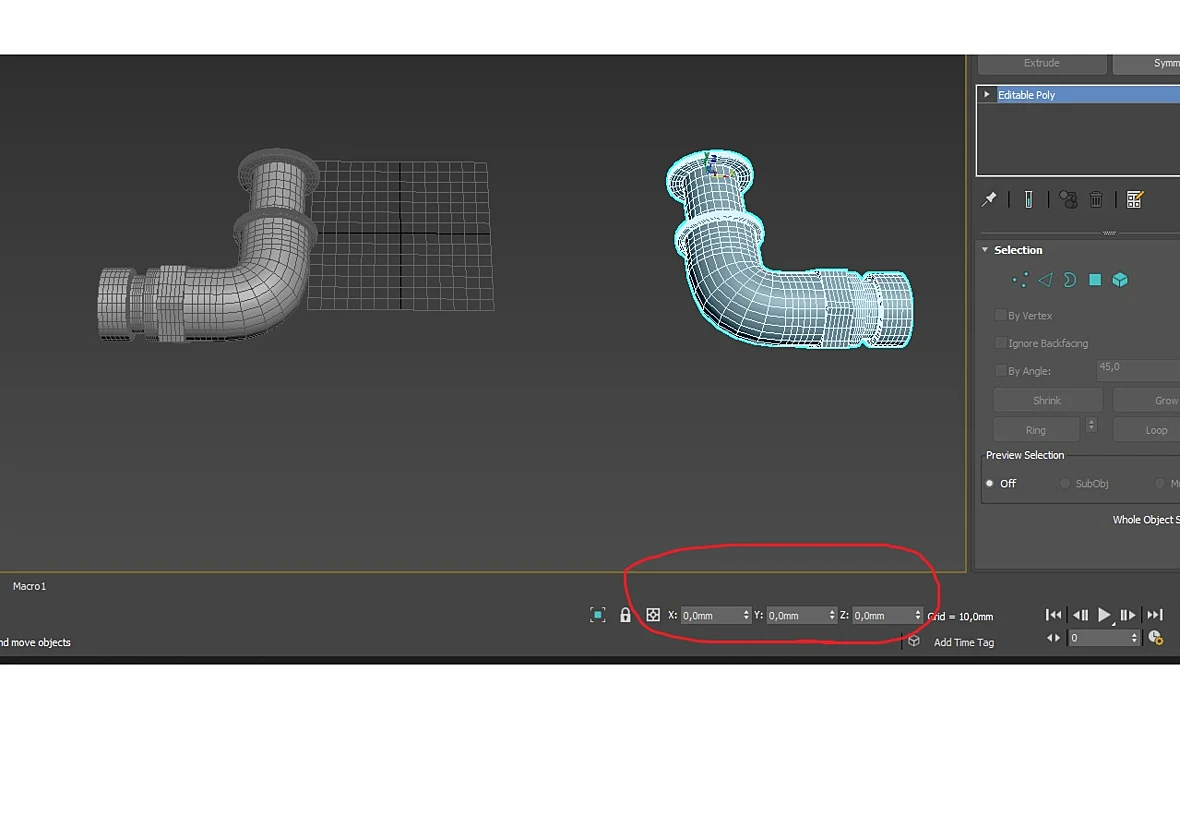
Task: Select Edge sub-object level icon
Action: pyautogui.click(x=1045, y=280)
